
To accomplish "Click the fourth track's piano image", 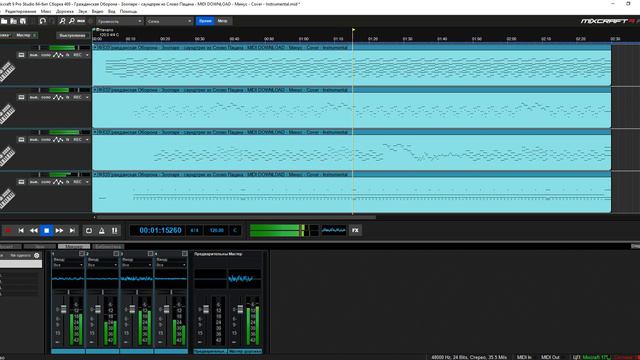I will tap(7, 198).
